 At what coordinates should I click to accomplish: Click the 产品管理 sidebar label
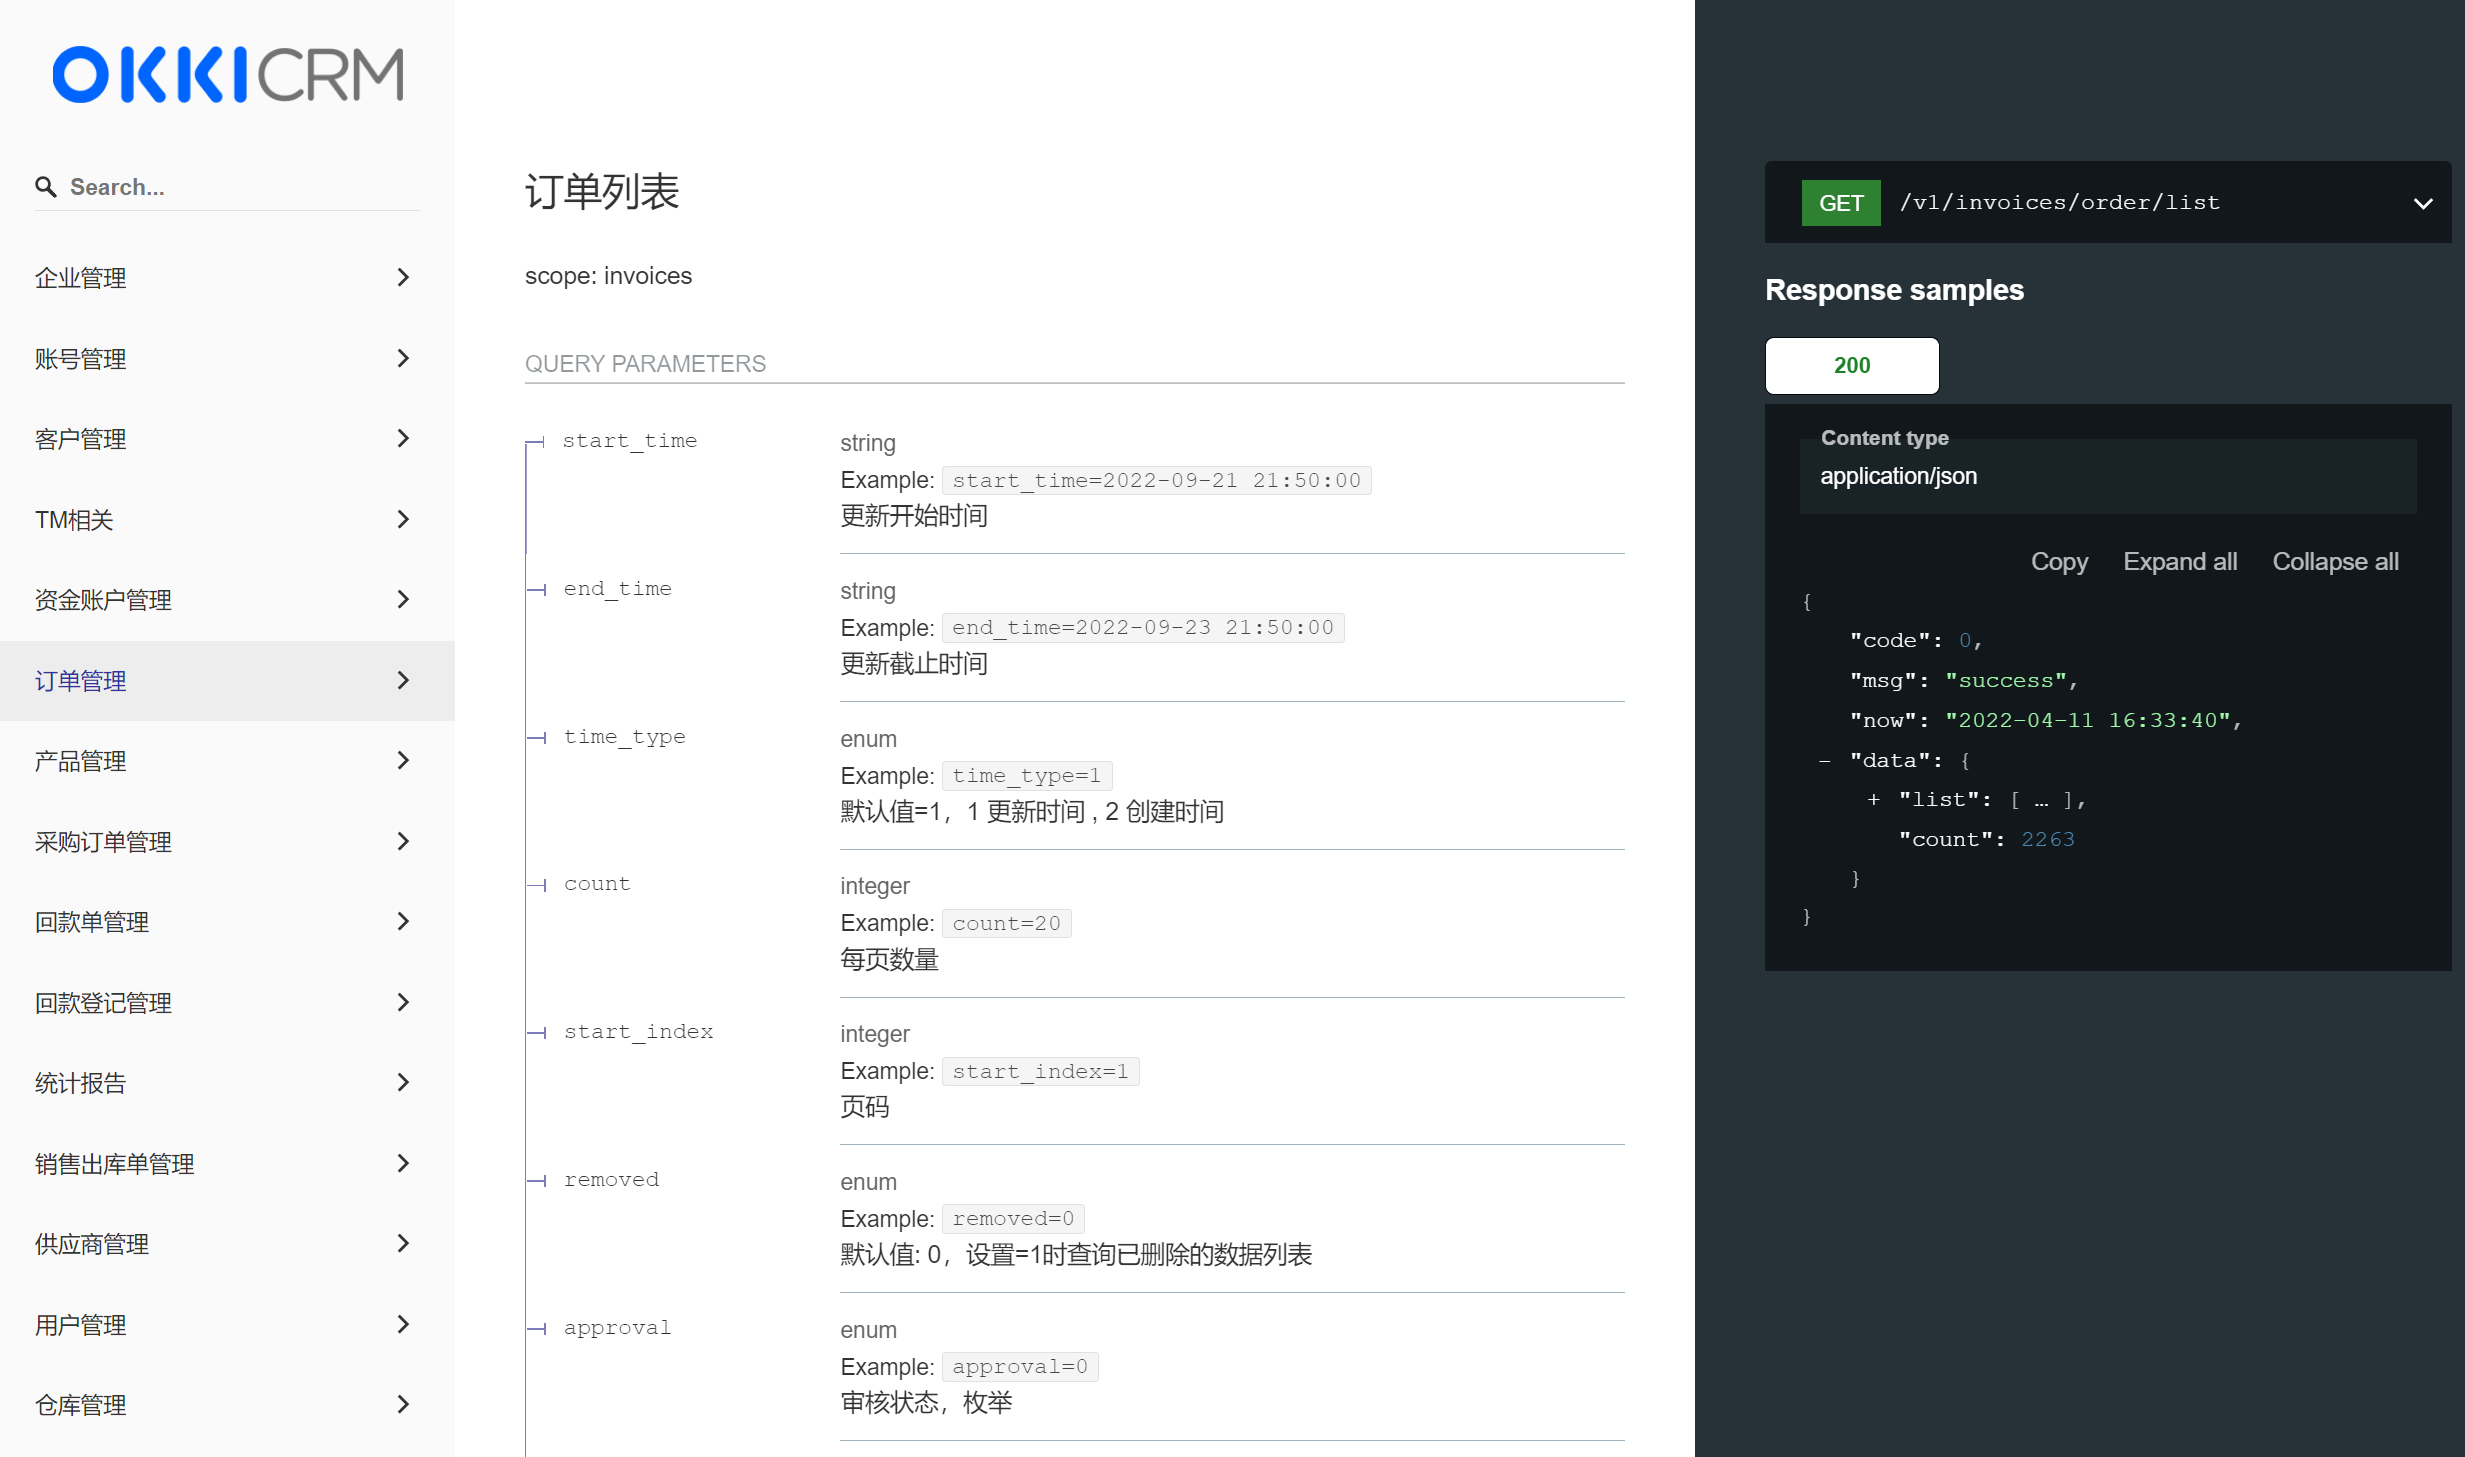[x=80, y=762]
